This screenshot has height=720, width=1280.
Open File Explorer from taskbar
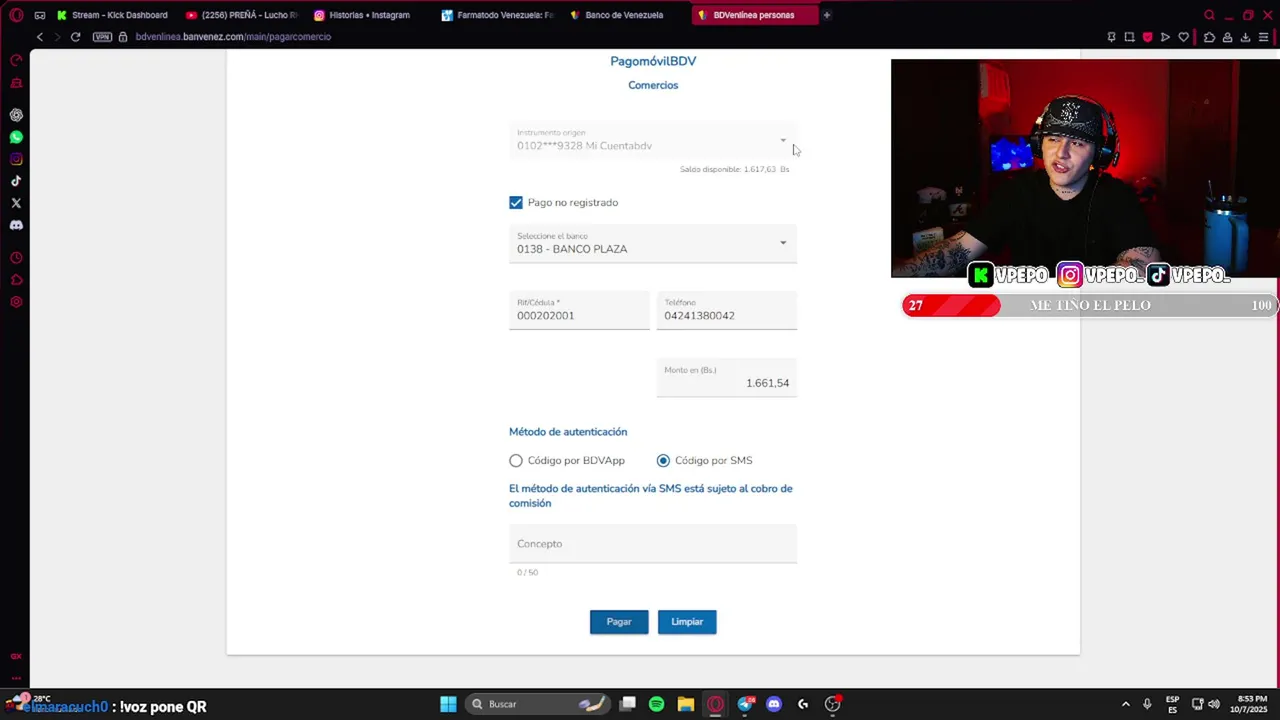tap(686, 704)
